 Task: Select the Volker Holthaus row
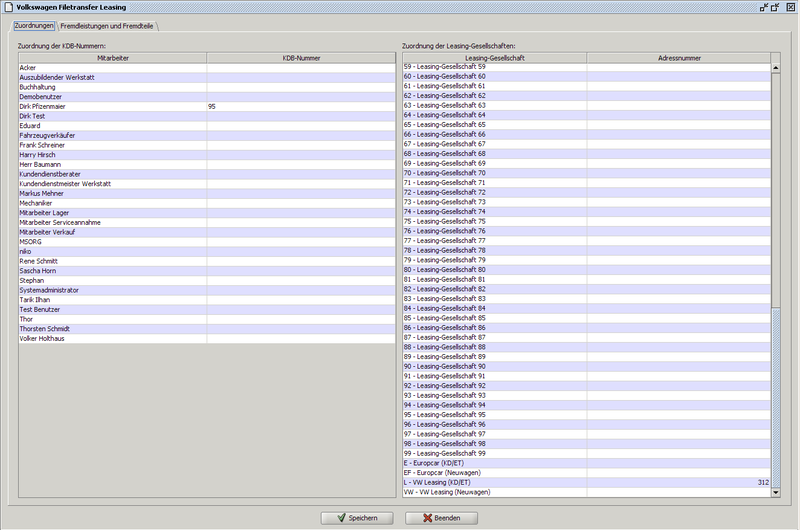pyautogui.click(x=207, y=339)
